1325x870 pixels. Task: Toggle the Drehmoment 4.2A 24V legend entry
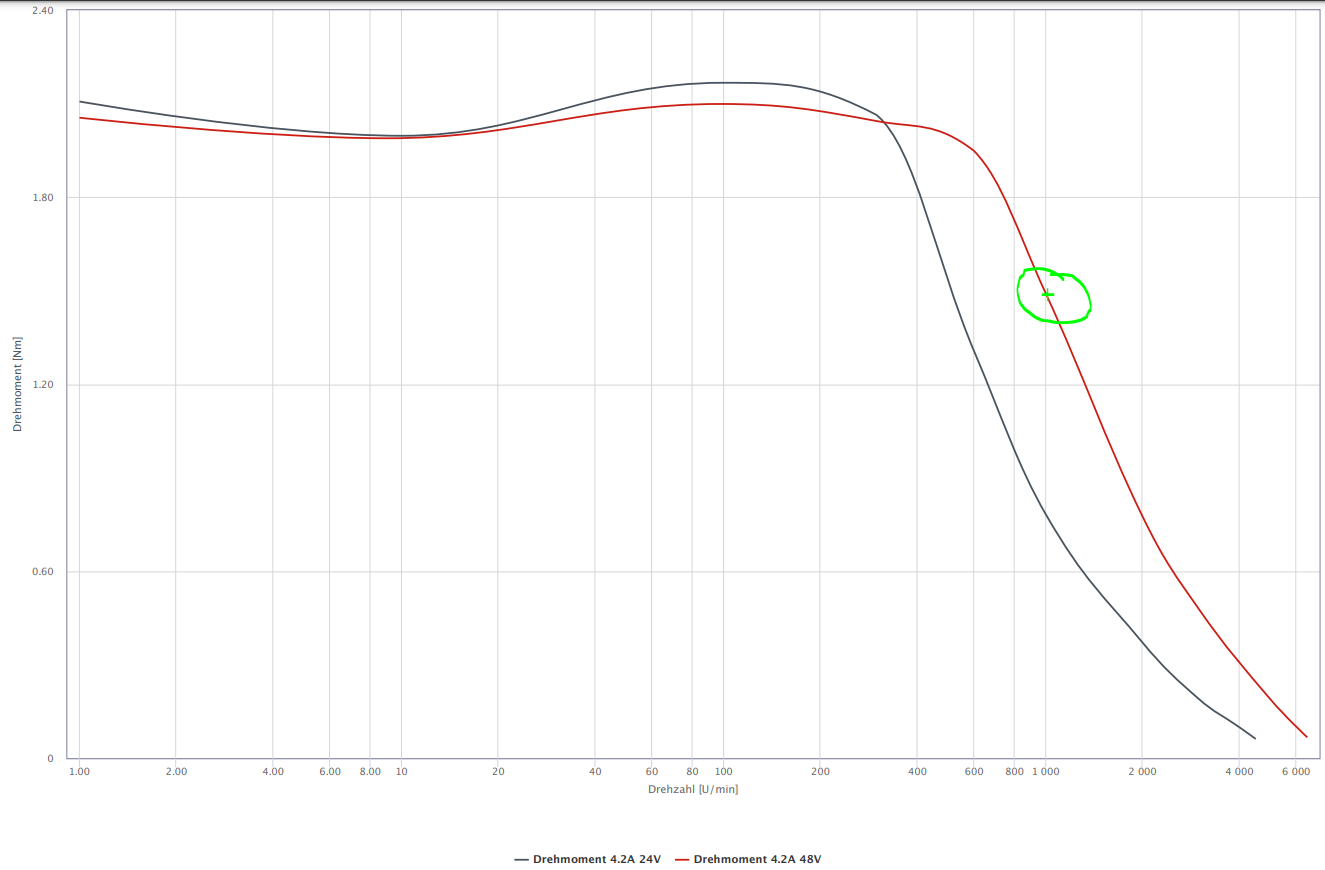pos(587,859)
